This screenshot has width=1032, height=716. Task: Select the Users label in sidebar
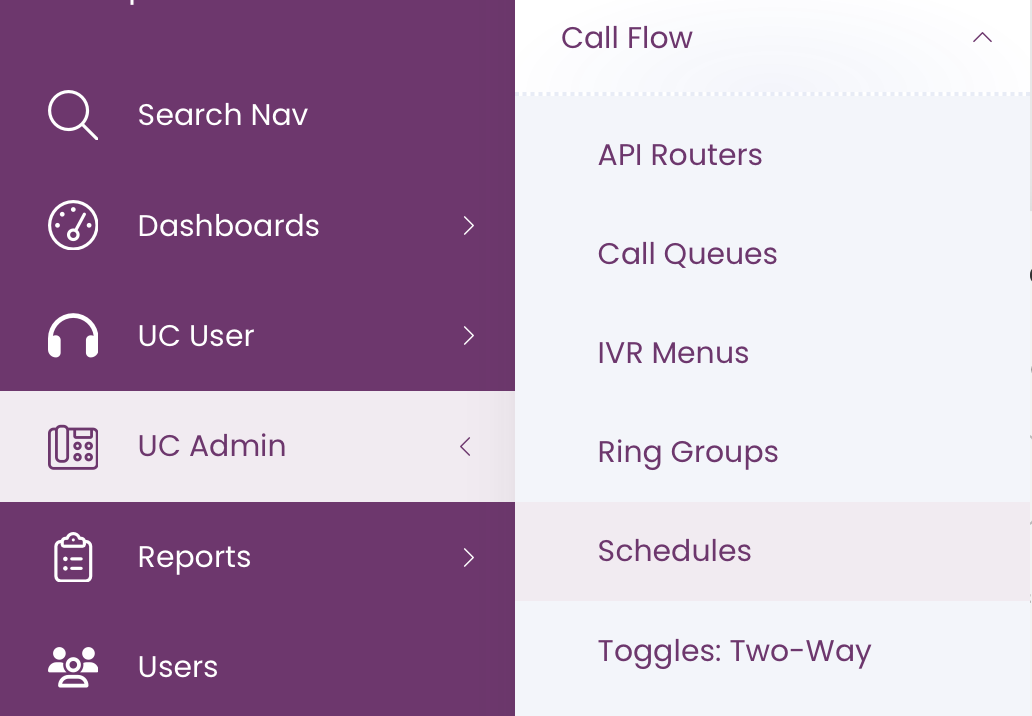178,667
